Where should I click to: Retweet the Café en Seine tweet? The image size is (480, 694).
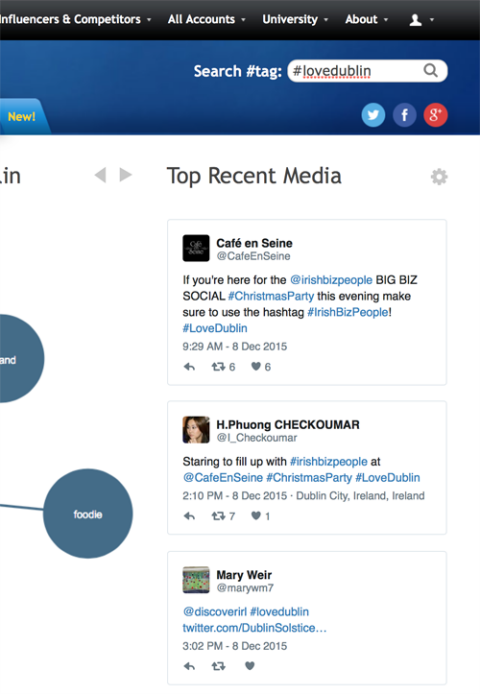coord(218,367)
